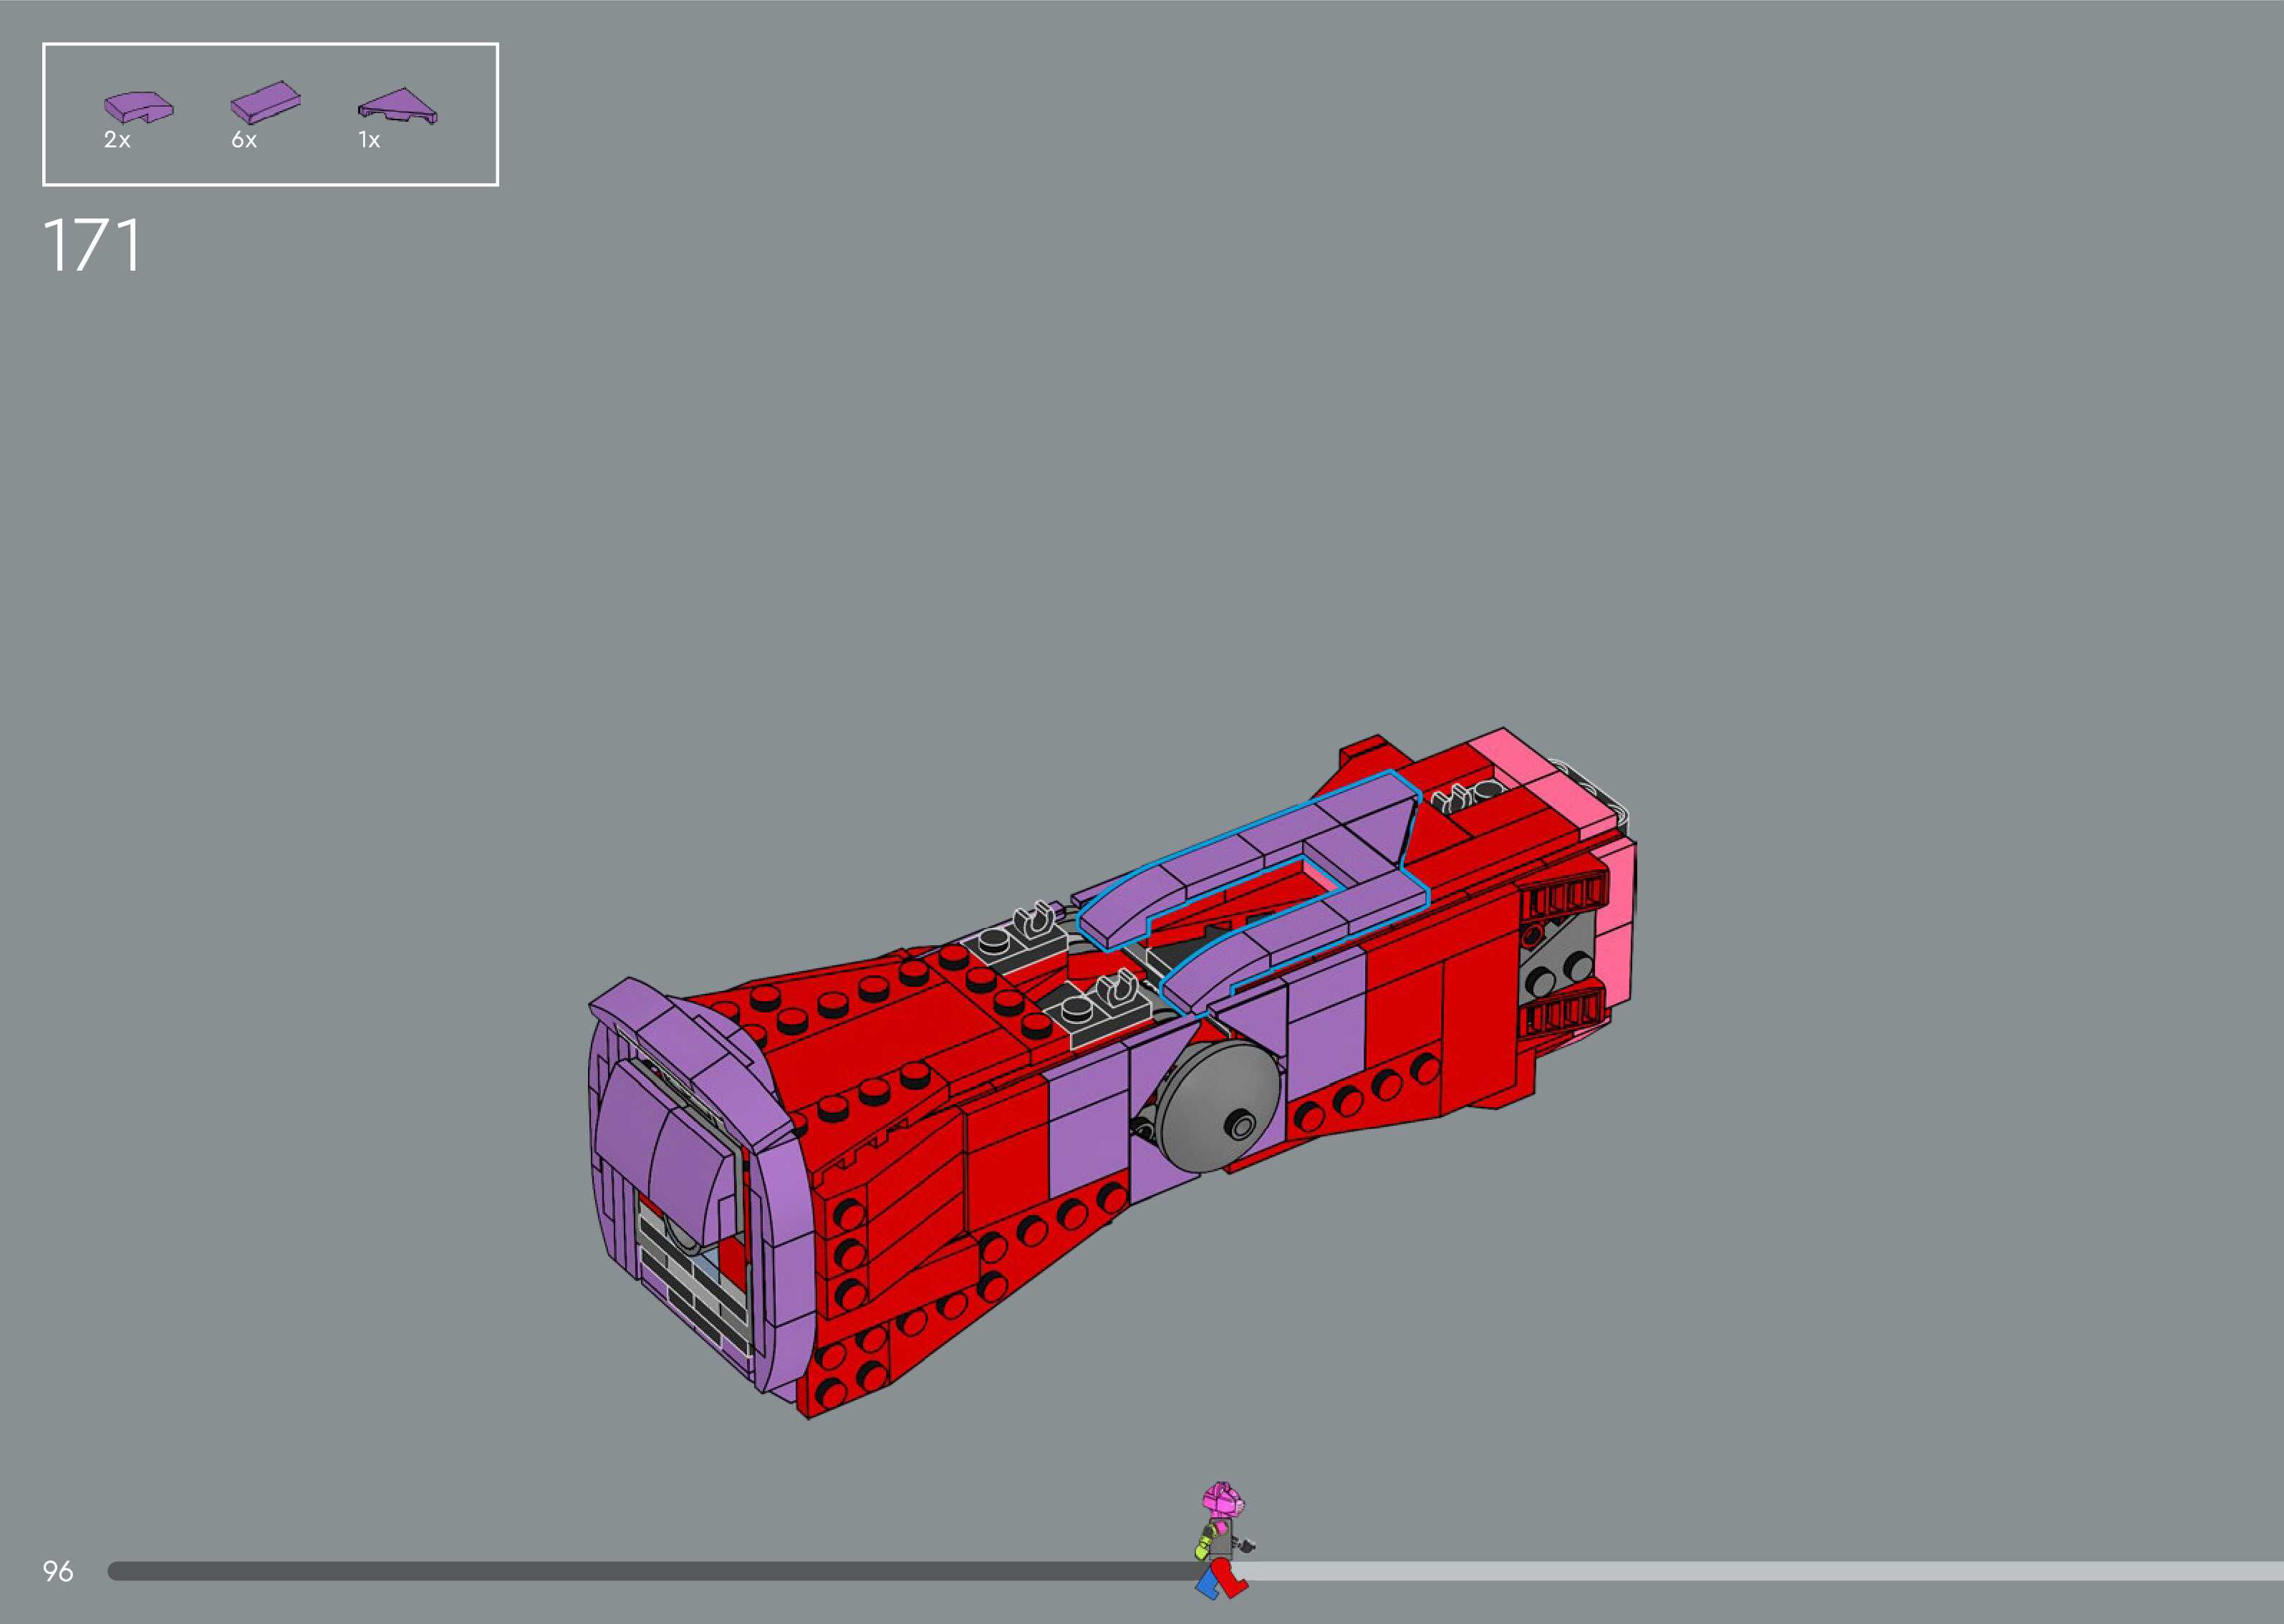The height and width of the screenshot is (1624, 2284).
Task: Click the 6x quantity label
Action: pos(244,141)
